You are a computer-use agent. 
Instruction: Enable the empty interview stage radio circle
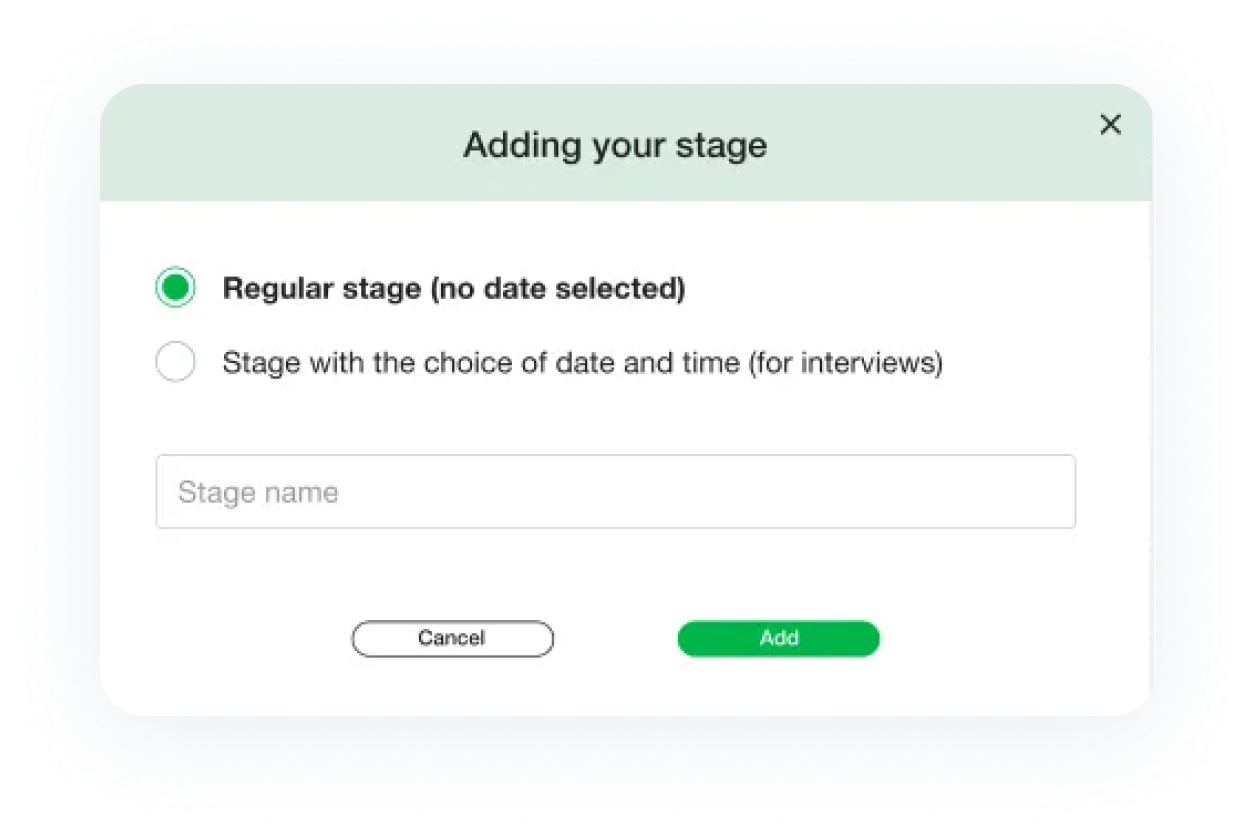pyautogui.click(x=176, y=362)
